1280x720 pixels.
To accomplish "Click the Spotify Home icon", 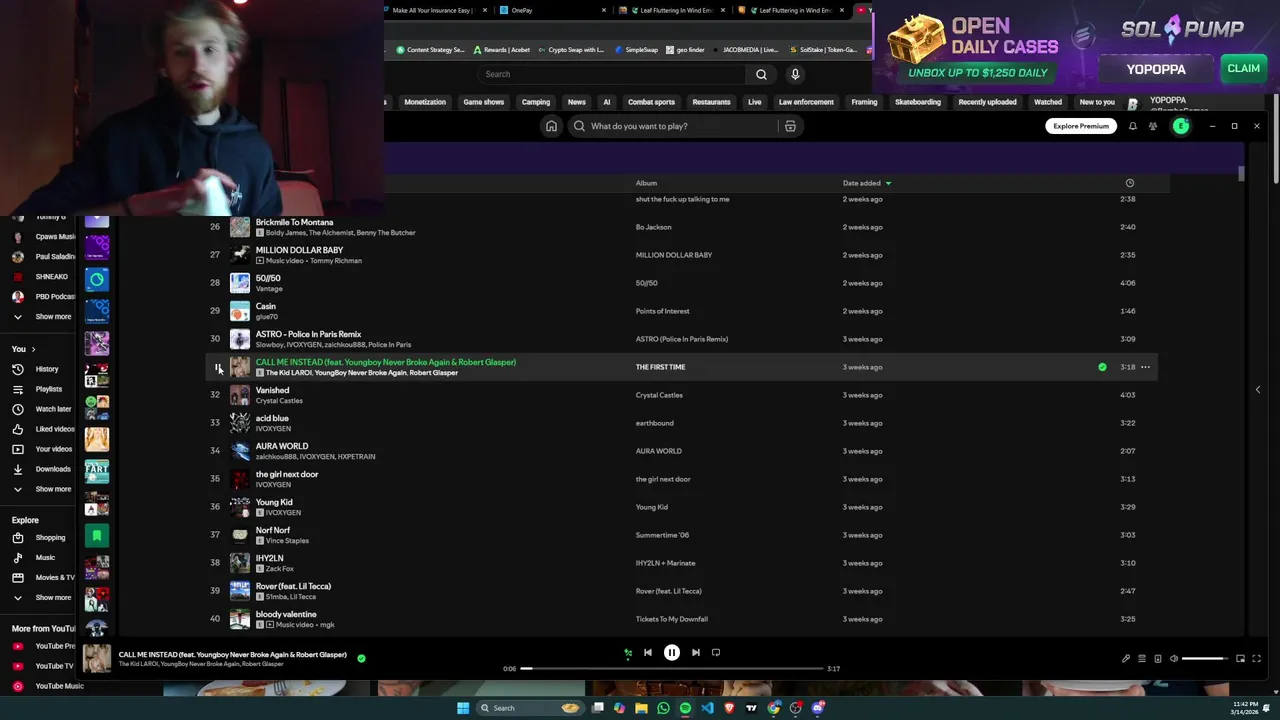I will tap(551, 126).
